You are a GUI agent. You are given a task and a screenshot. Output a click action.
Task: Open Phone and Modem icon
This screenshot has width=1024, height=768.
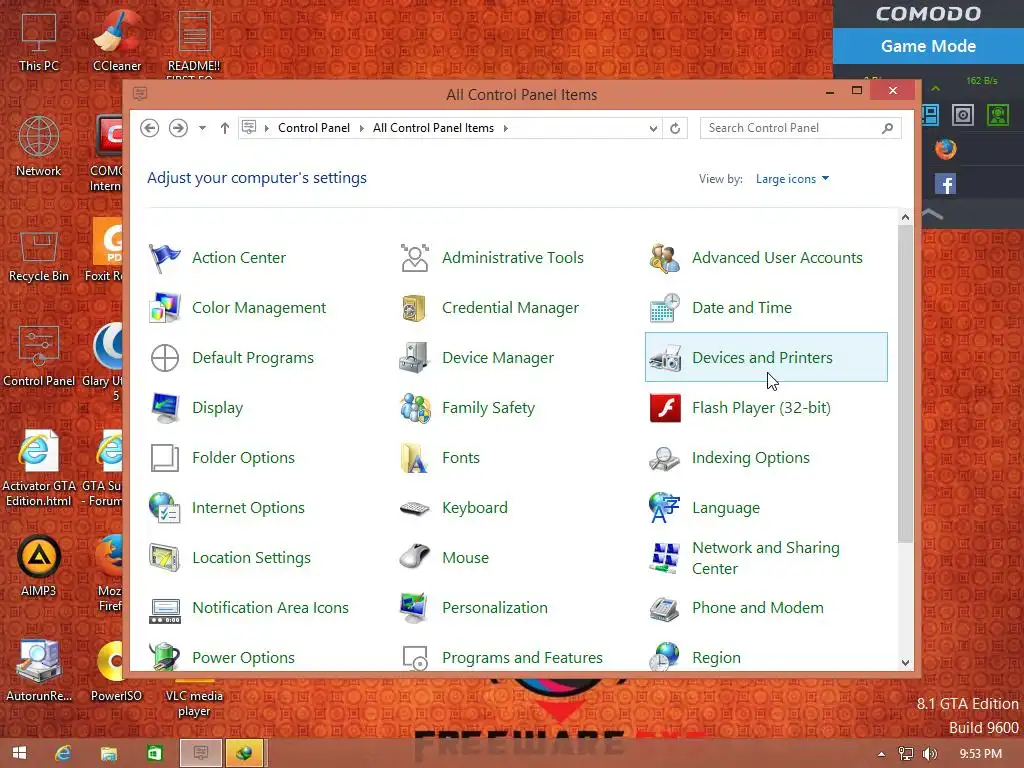[x=665, y=608]
